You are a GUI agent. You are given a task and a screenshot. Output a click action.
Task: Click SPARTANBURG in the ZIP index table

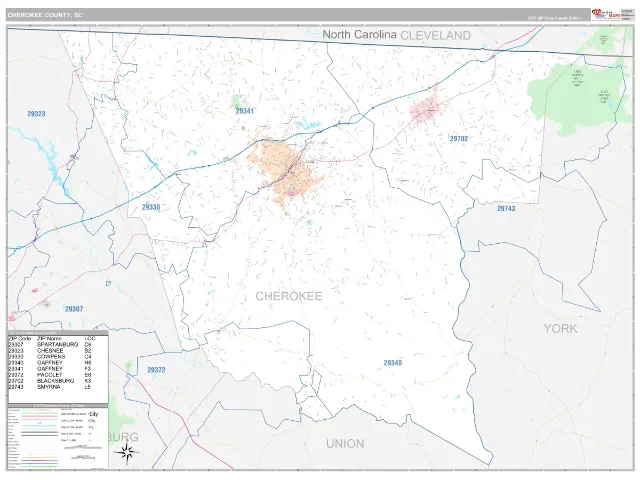[x=58, y=344]
